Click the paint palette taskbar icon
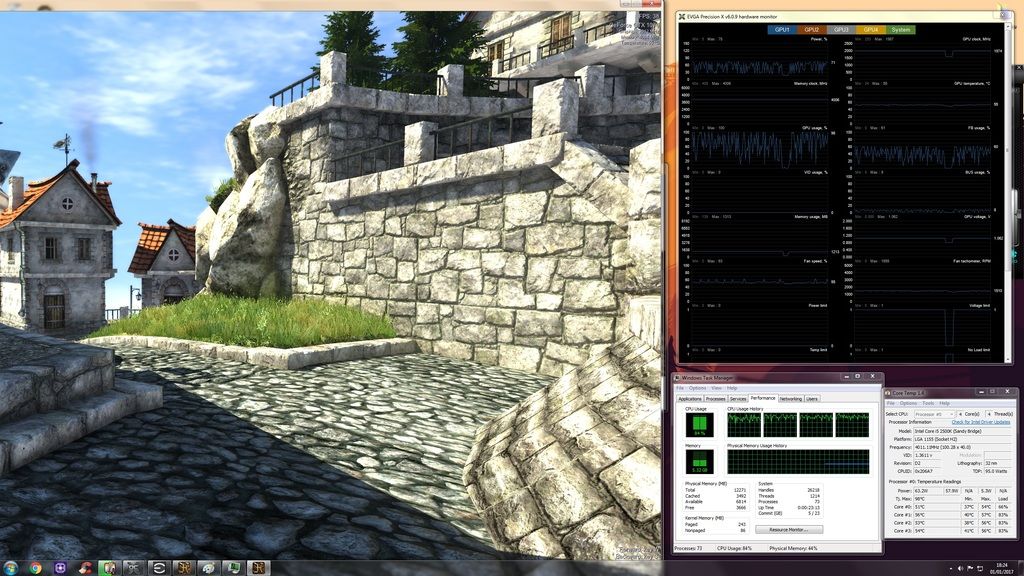Image resolution: width=1024 pixels, height=576 pixels. coord(208,568)
